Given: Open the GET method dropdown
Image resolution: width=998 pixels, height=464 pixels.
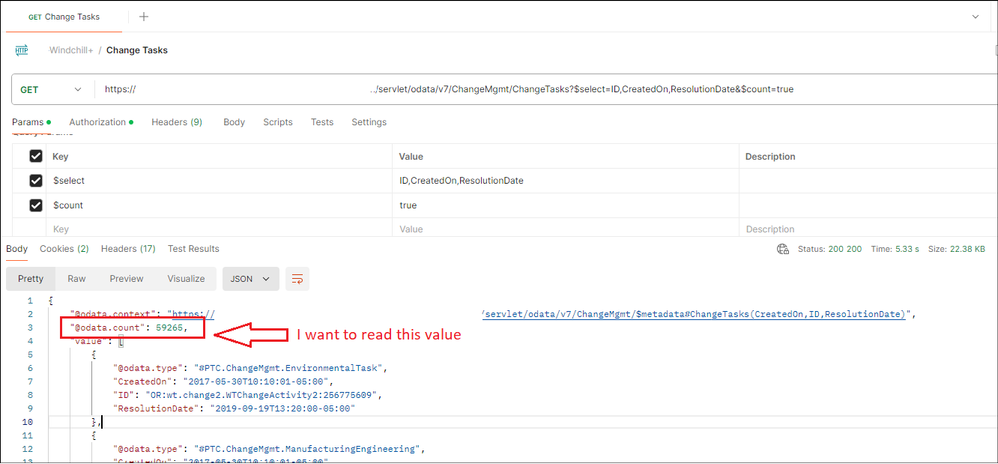Looking at the screenshot, I should [x=51, y=90].
